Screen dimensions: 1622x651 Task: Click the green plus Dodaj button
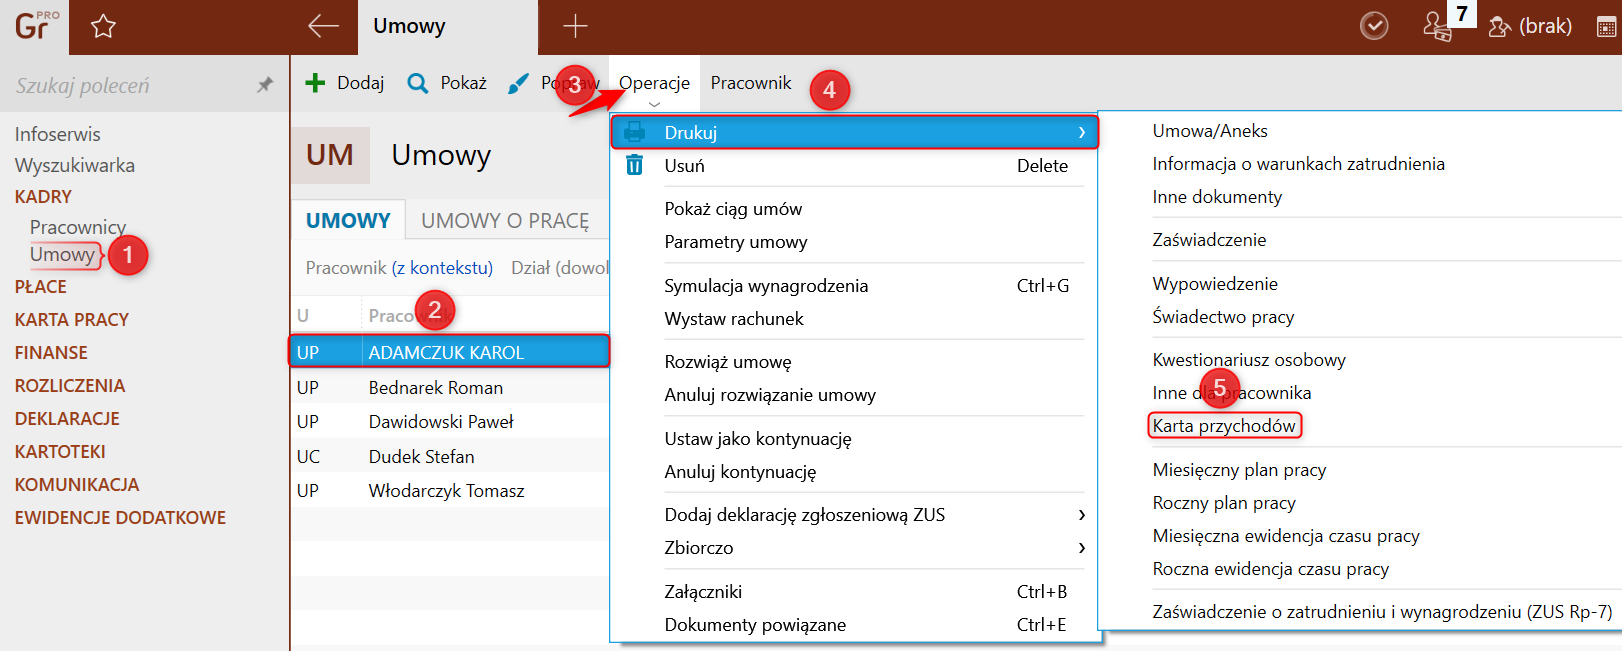tap(344, 83)
